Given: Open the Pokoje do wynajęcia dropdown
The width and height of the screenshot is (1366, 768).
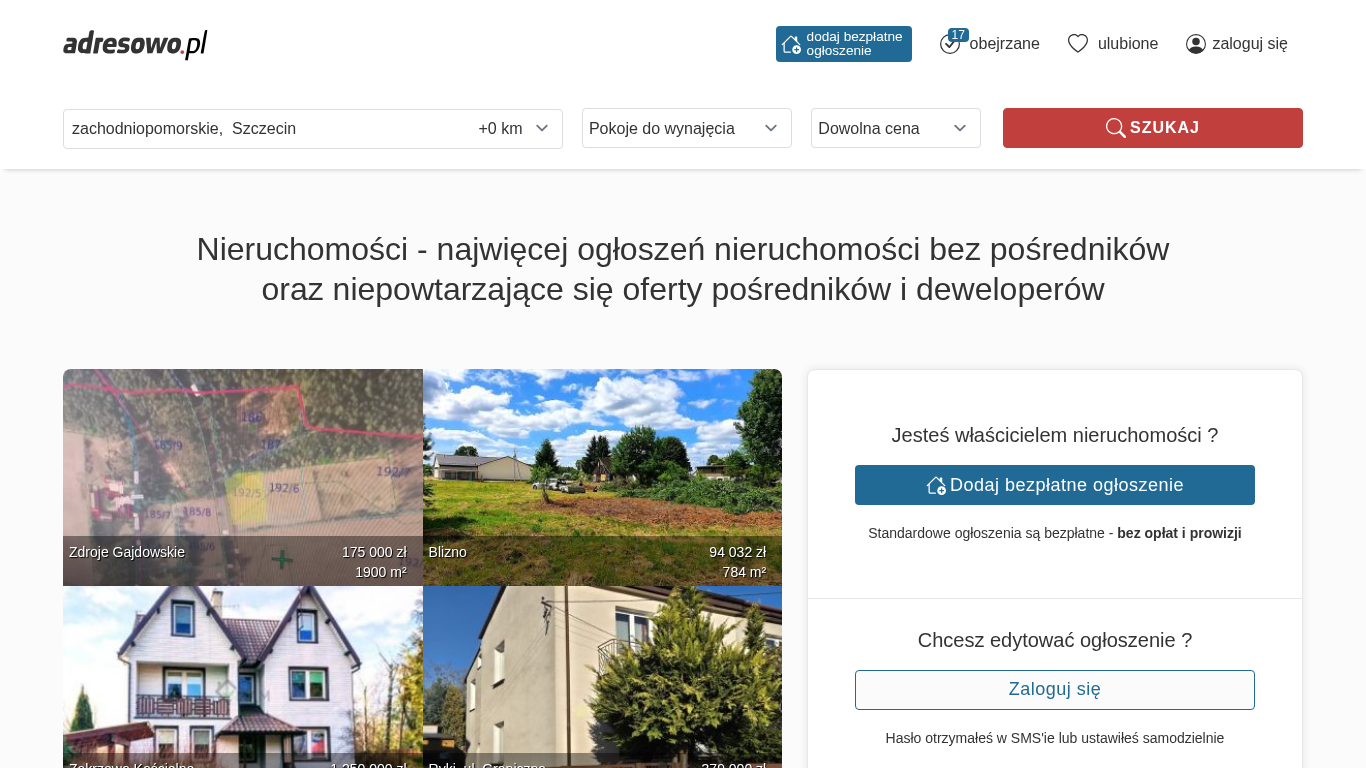Looking at the screenshot, I should click(x=686, y=128).
